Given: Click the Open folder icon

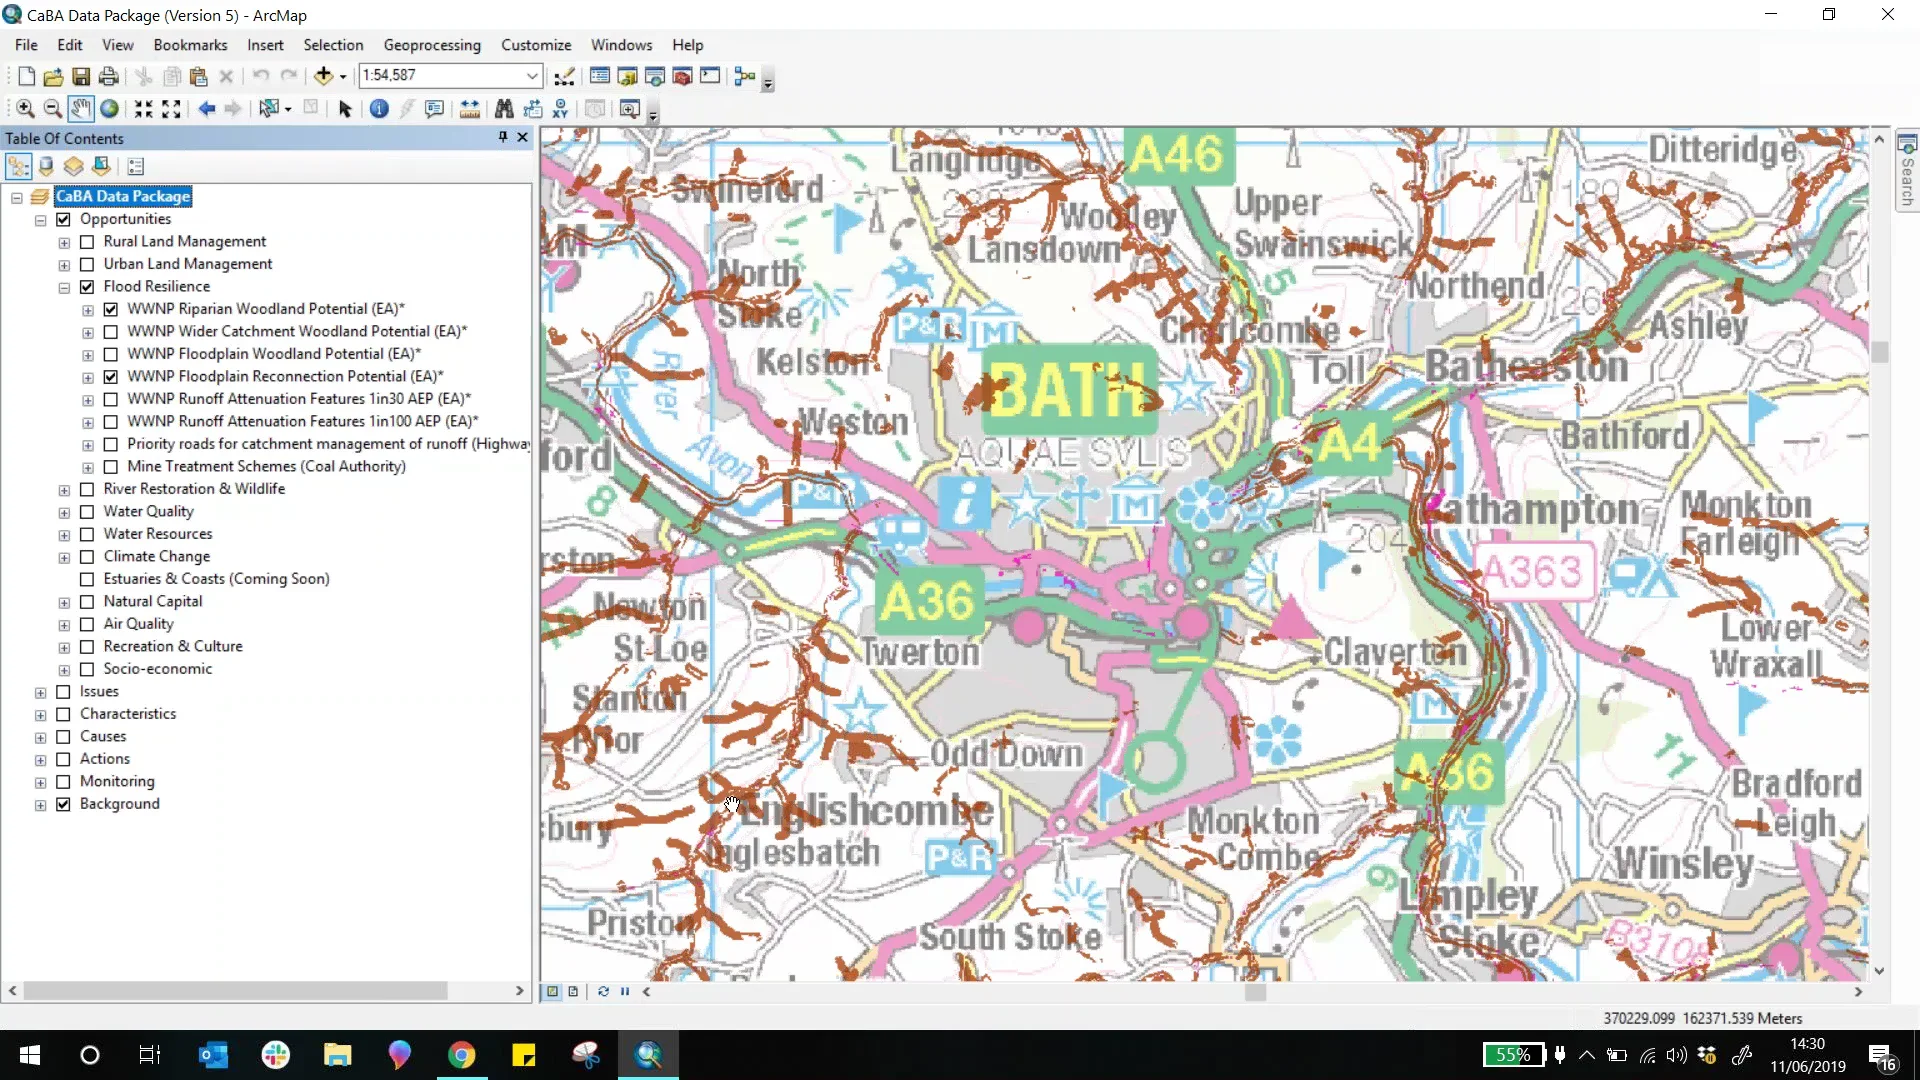Looking at the screenshot, I should [x=53, y=76].
